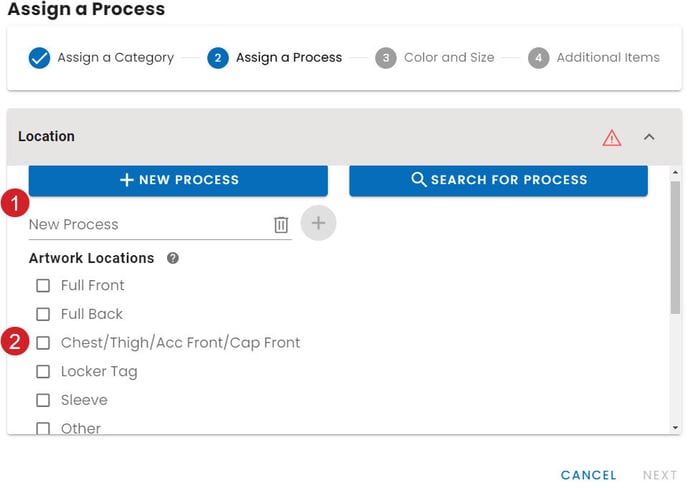Collapse the Location panel chevron
688x488 pixels.
[x=649, y=137]
